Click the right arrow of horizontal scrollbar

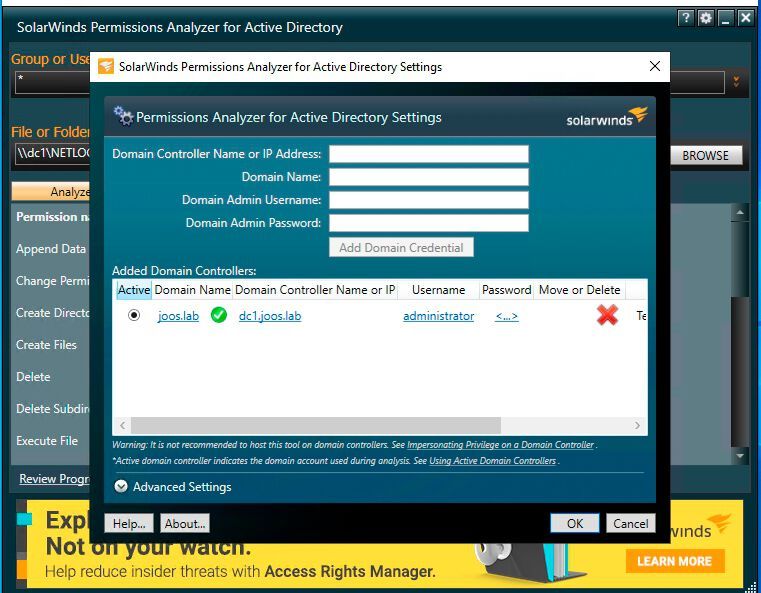pyautogui.click(x=637, y=426)
